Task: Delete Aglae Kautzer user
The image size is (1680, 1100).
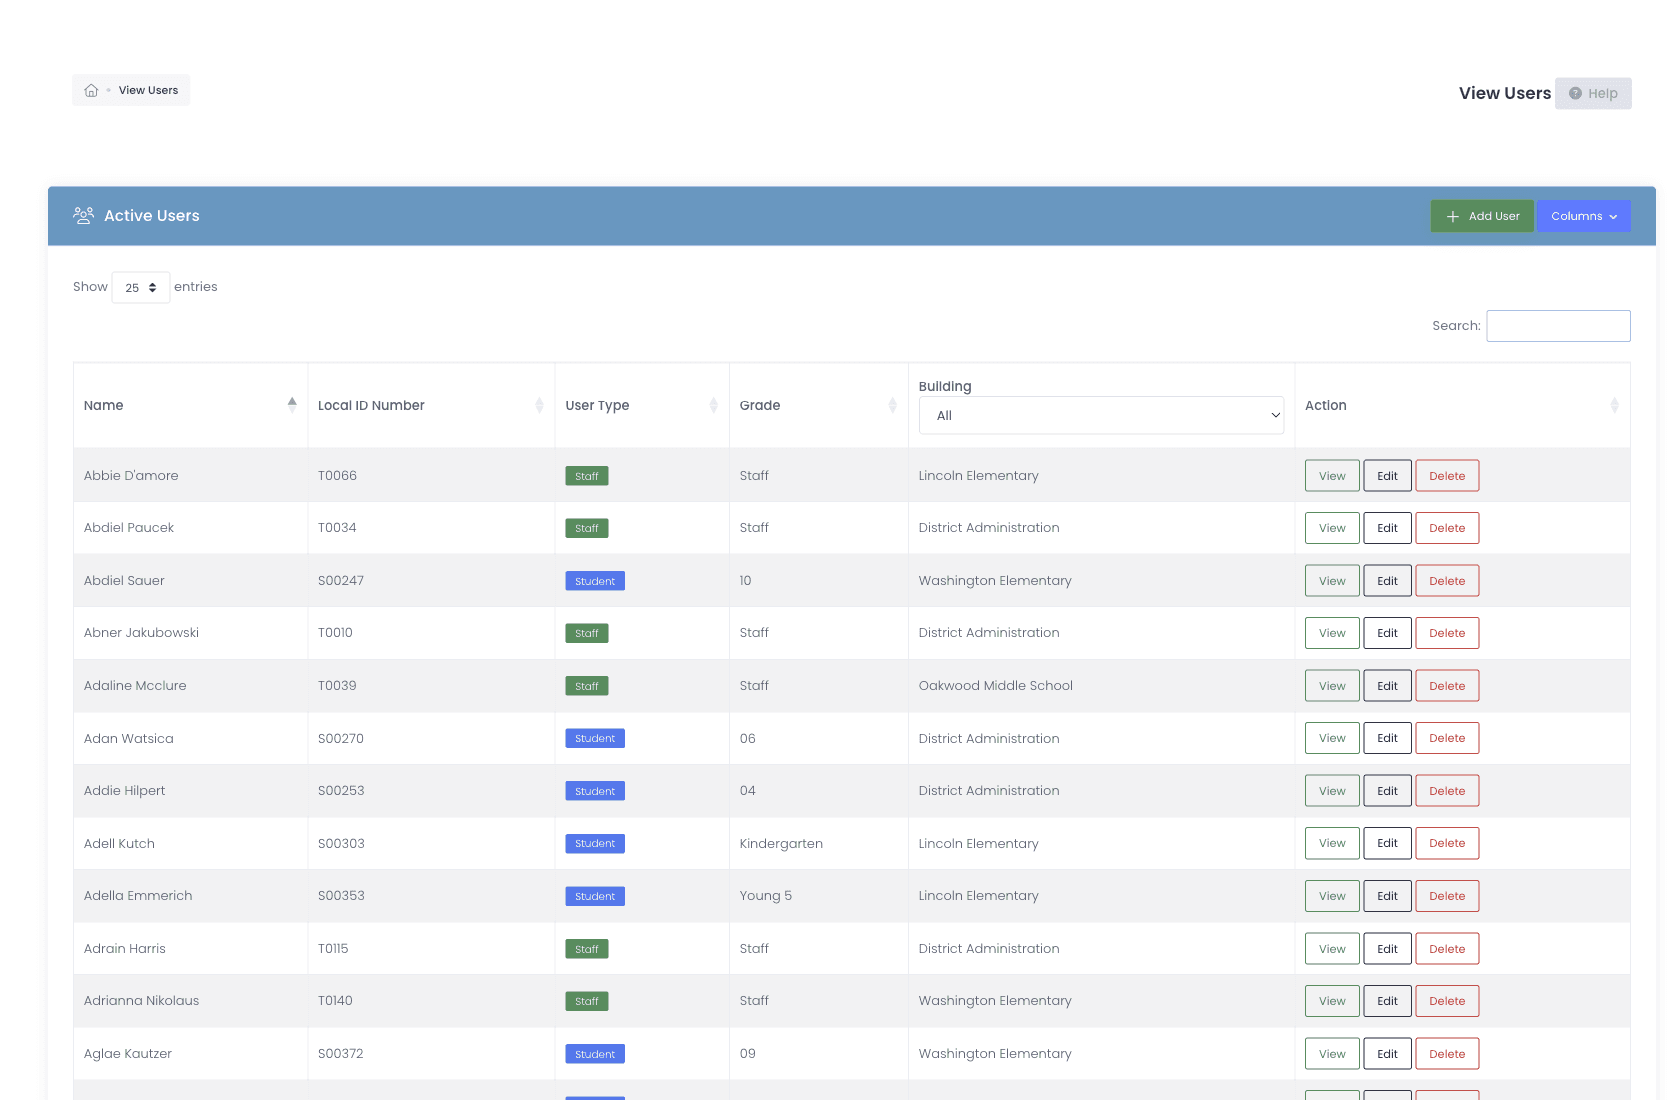Action: [1447, 1054]
